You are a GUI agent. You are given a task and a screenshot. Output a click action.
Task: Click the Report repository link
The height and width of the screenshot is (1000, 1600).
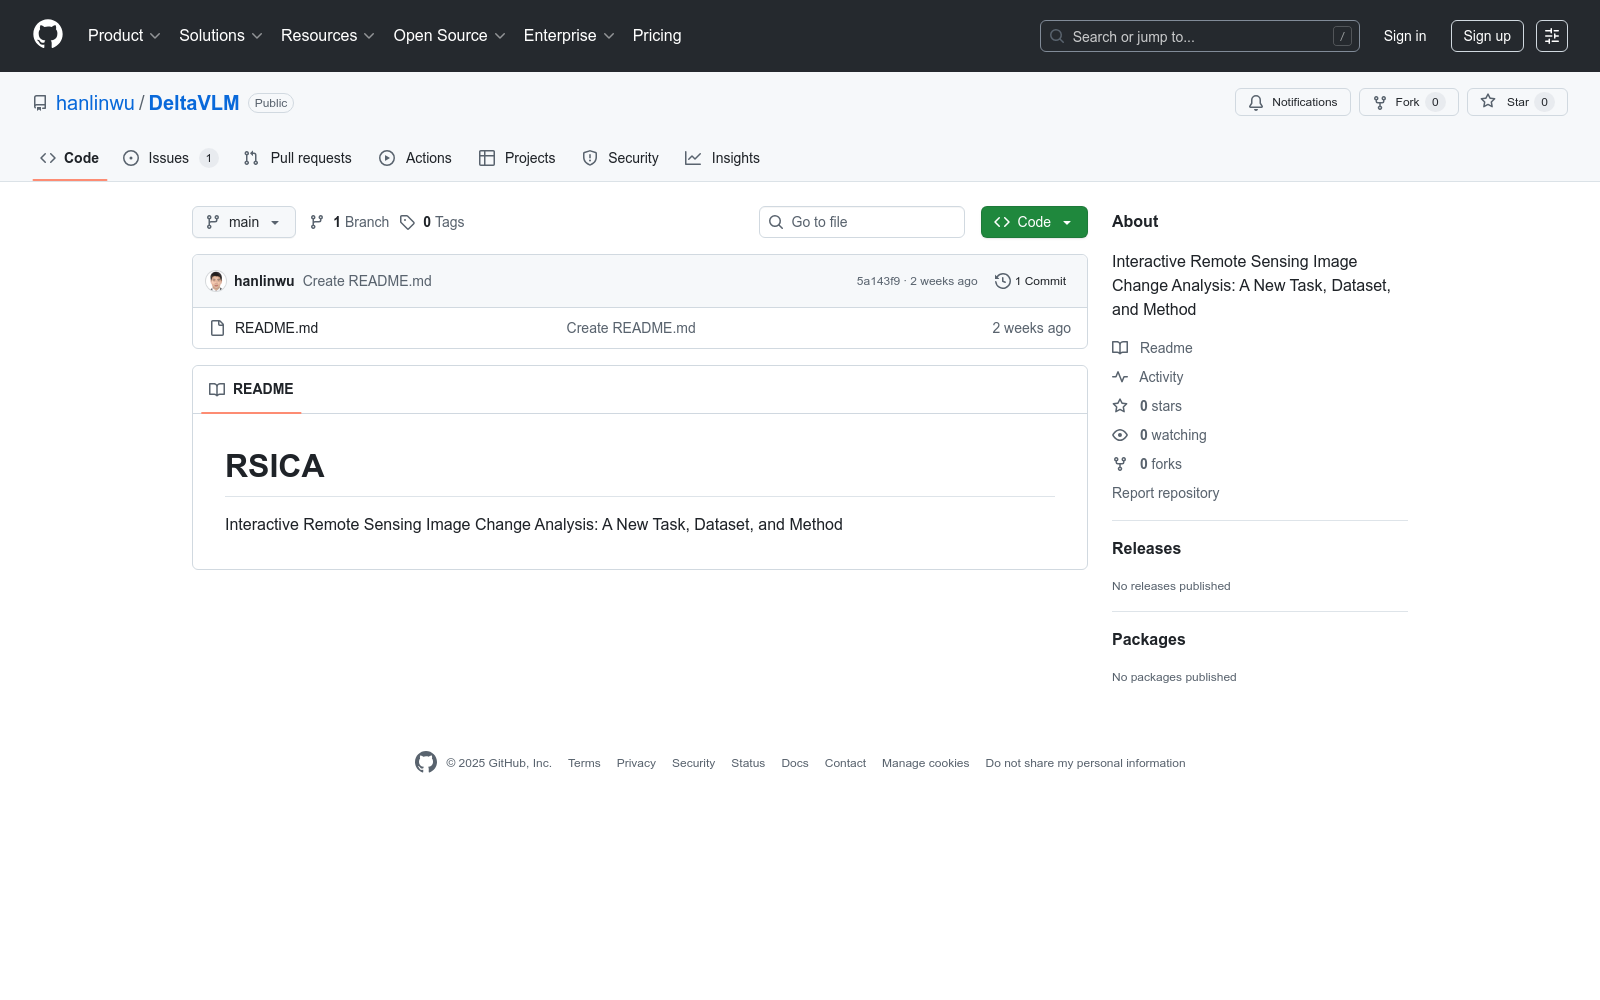[1165, 493]
